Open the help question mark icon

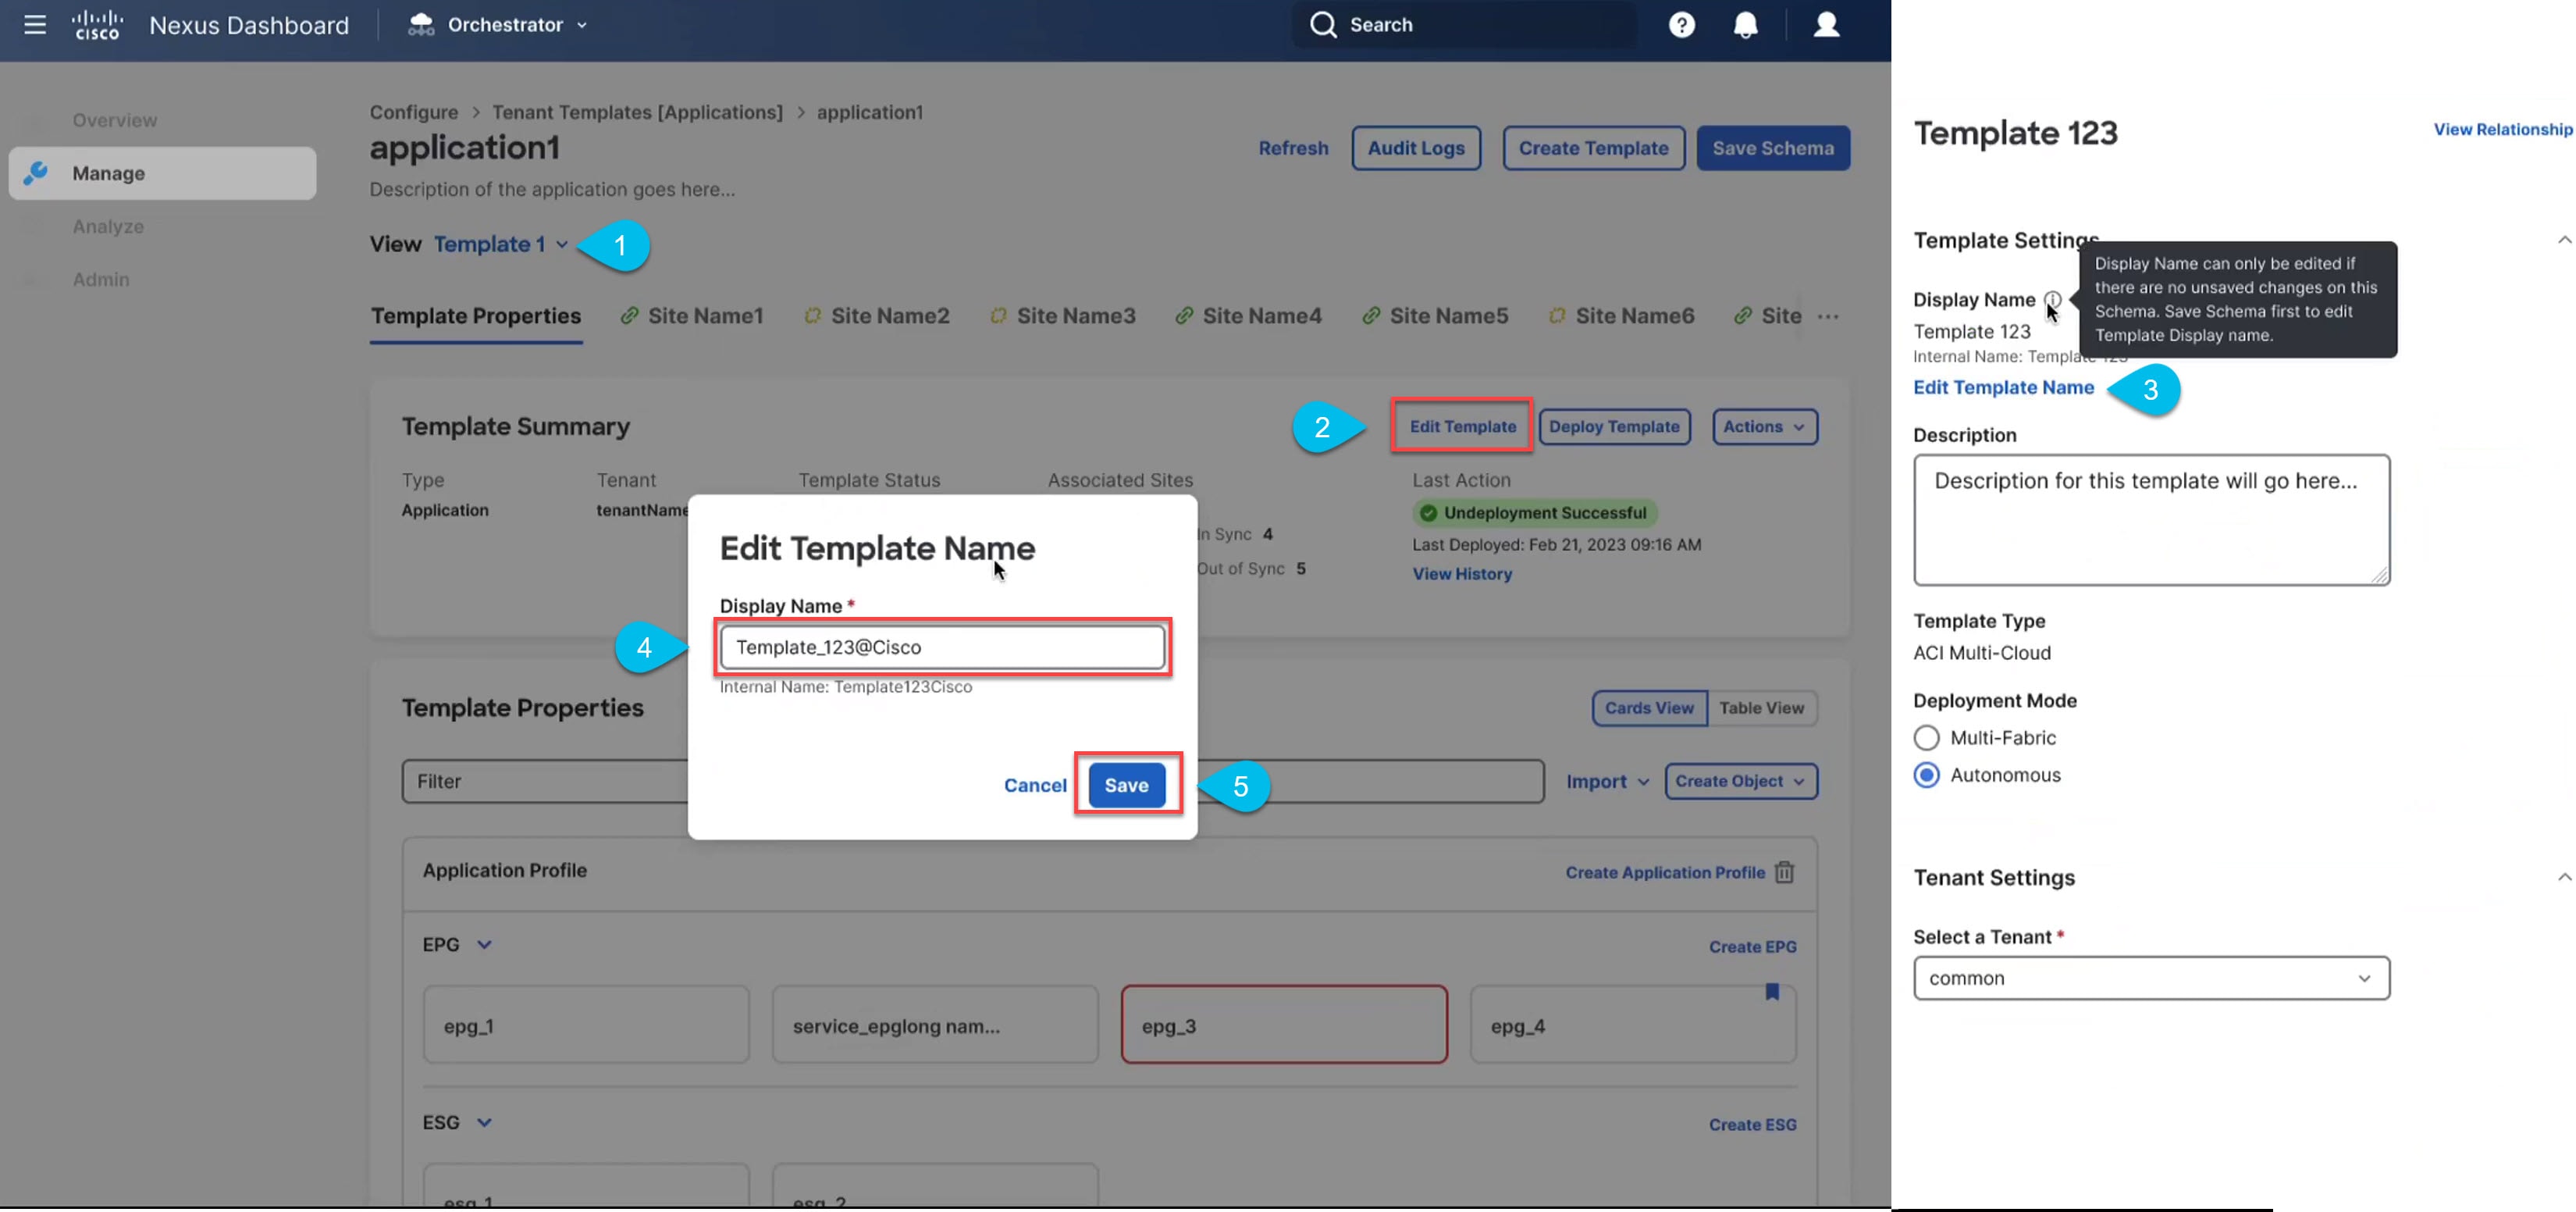click(1682, 25)
